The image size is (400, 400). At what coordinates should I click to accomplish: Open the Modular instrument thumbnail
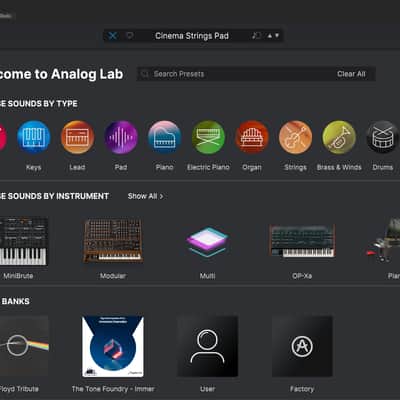tap(113, 240)
